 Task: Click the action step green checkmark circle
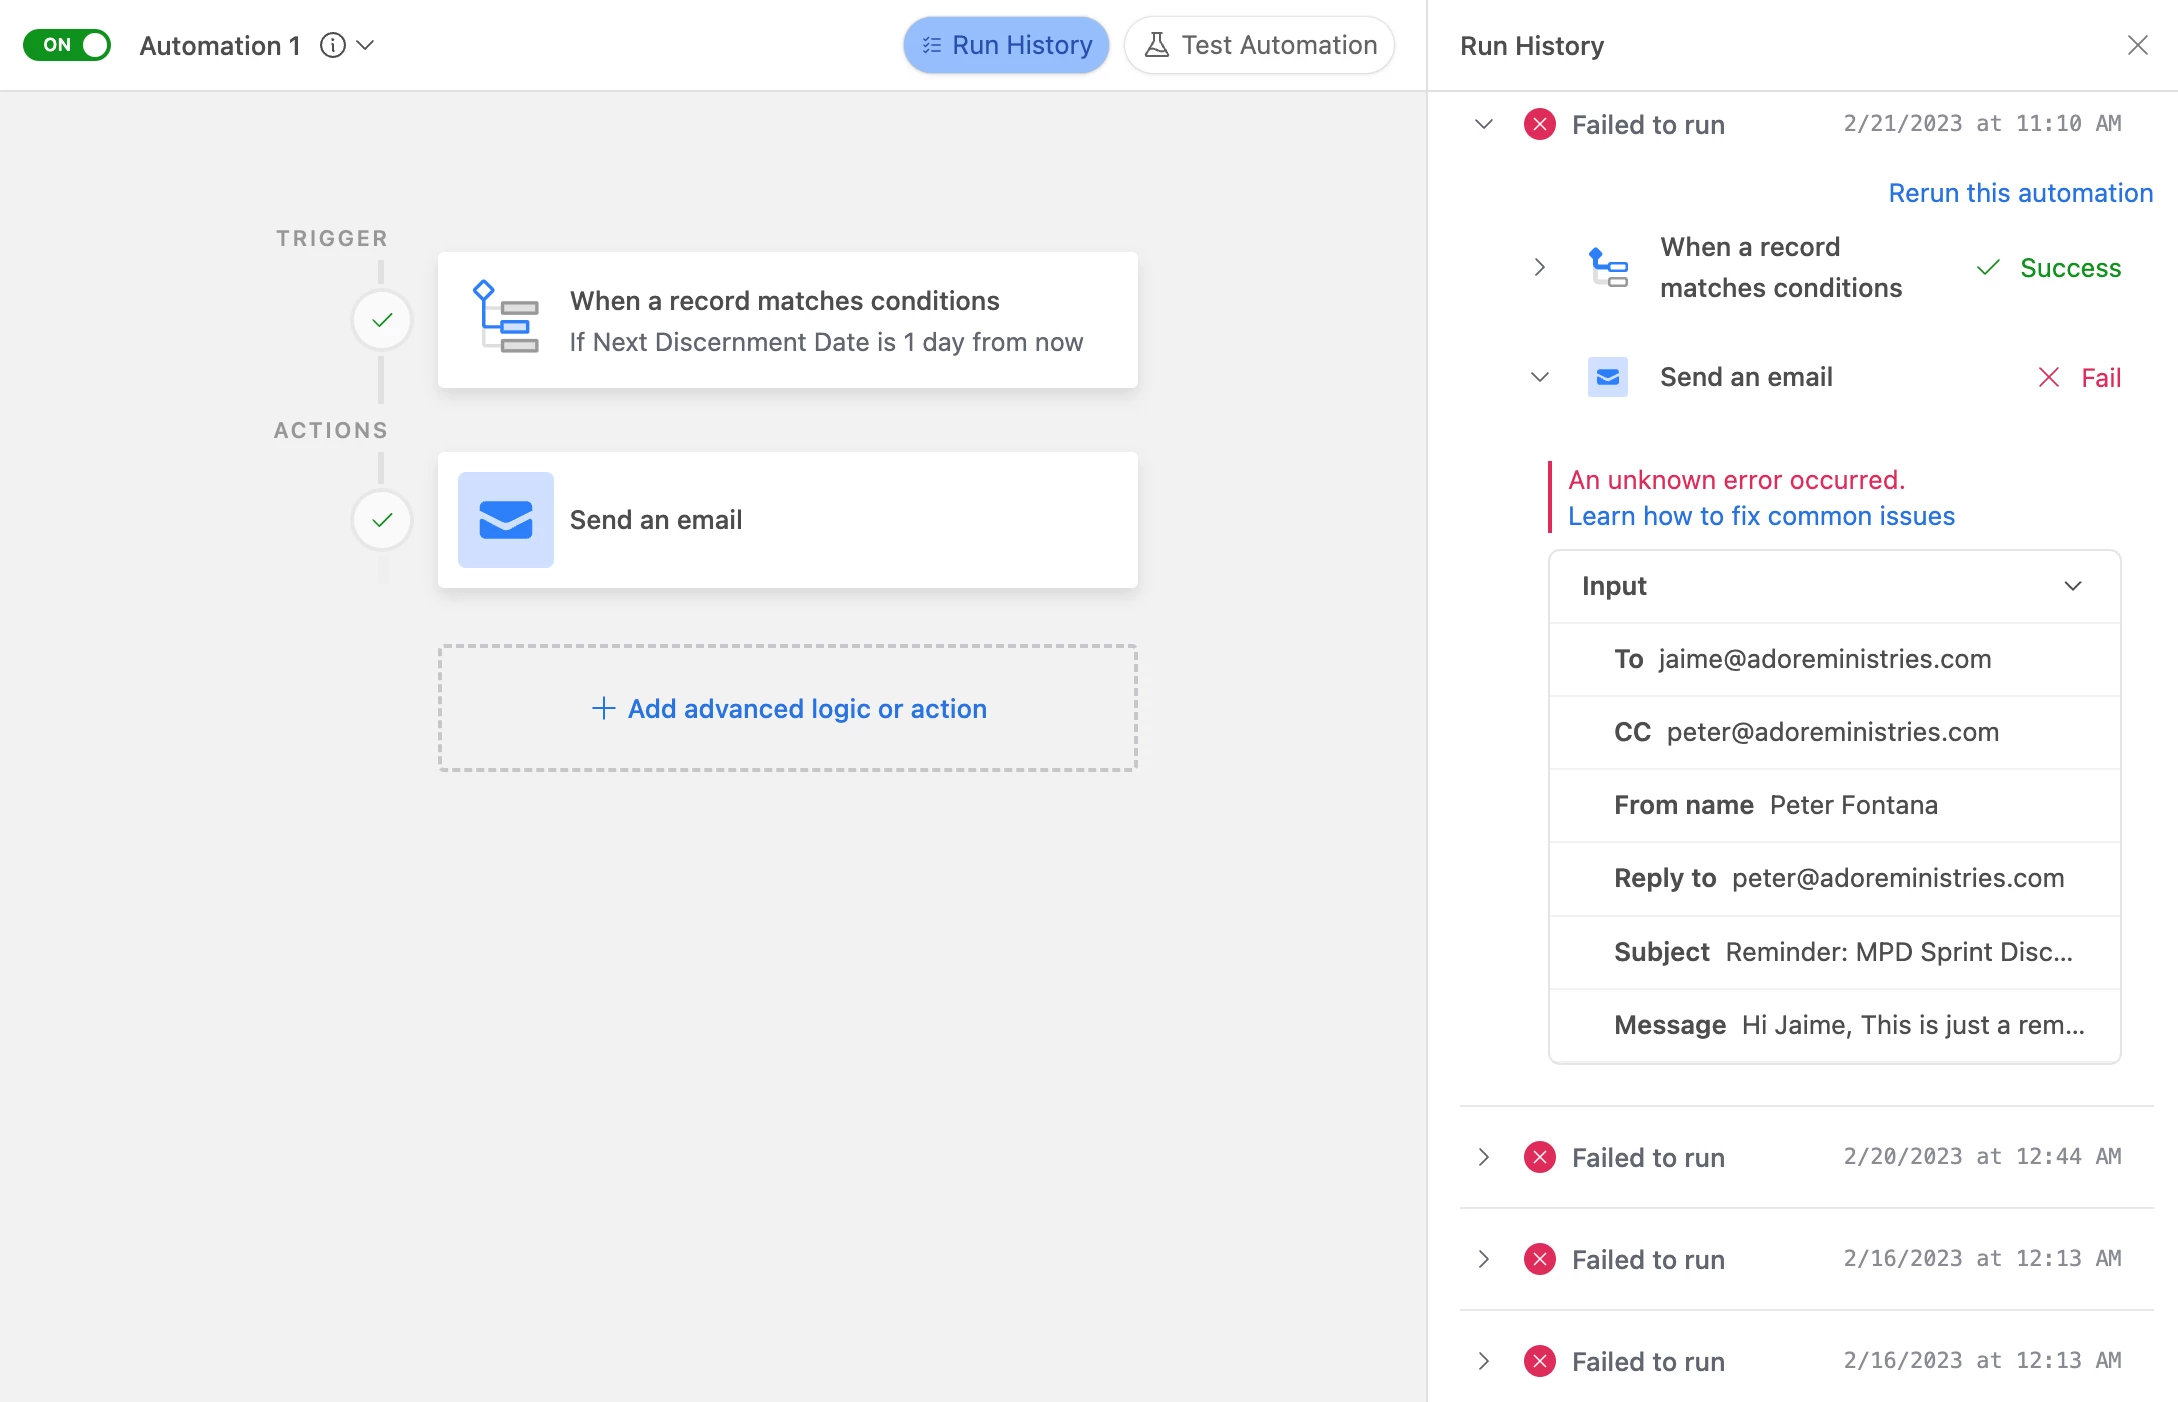[382, 520]
